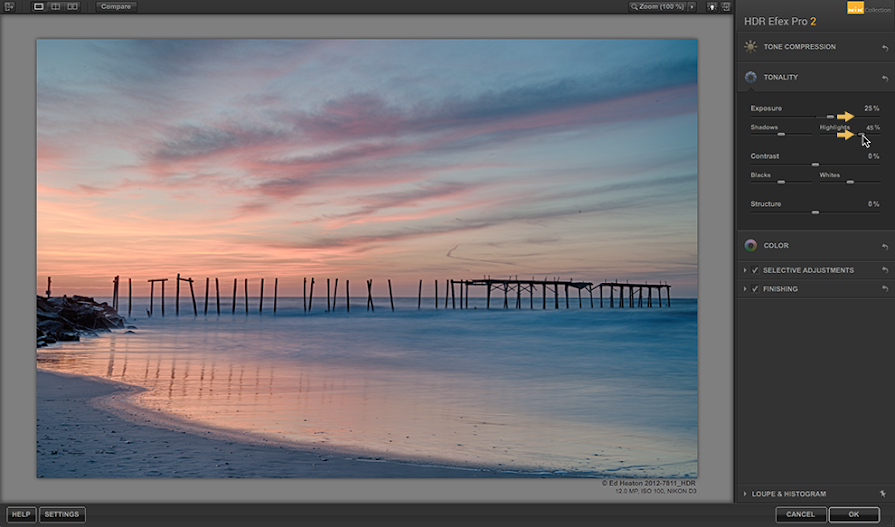The image size is (895, 527).
Task: Select the single image view icon
Action: [39, 7]
